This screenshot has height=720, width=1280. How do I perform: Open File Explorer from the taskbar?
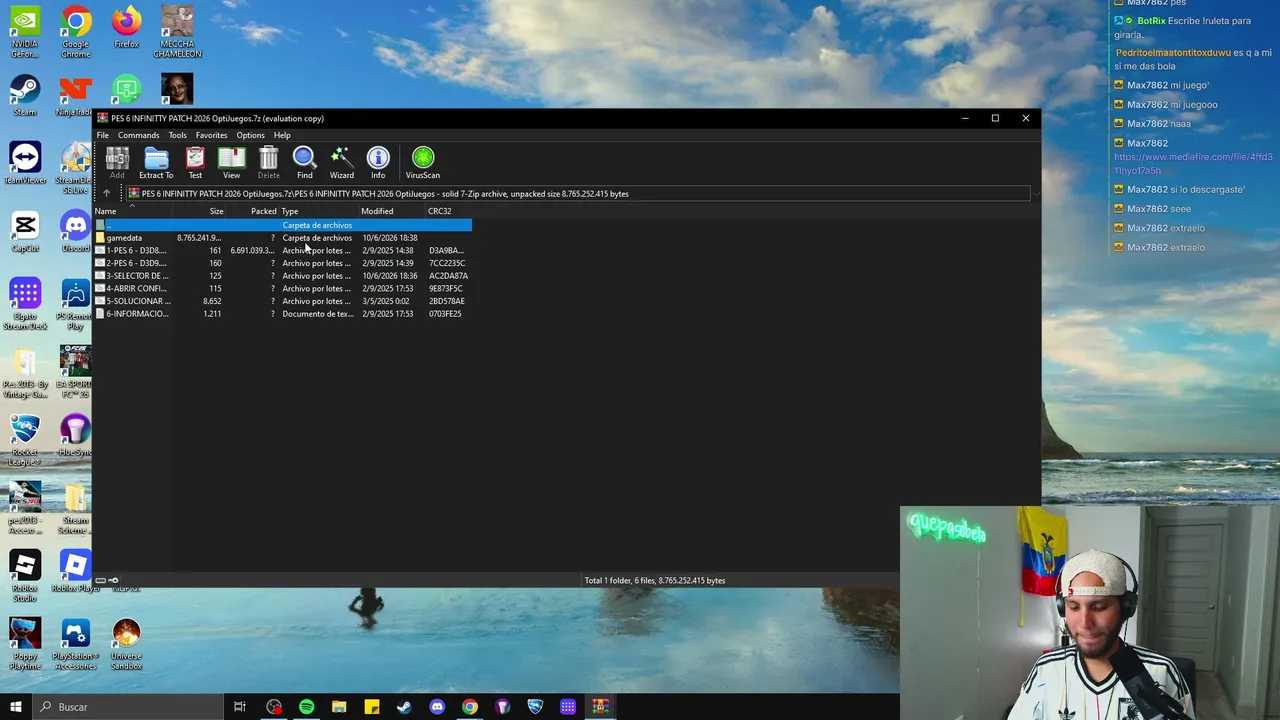tap(339, 707)
